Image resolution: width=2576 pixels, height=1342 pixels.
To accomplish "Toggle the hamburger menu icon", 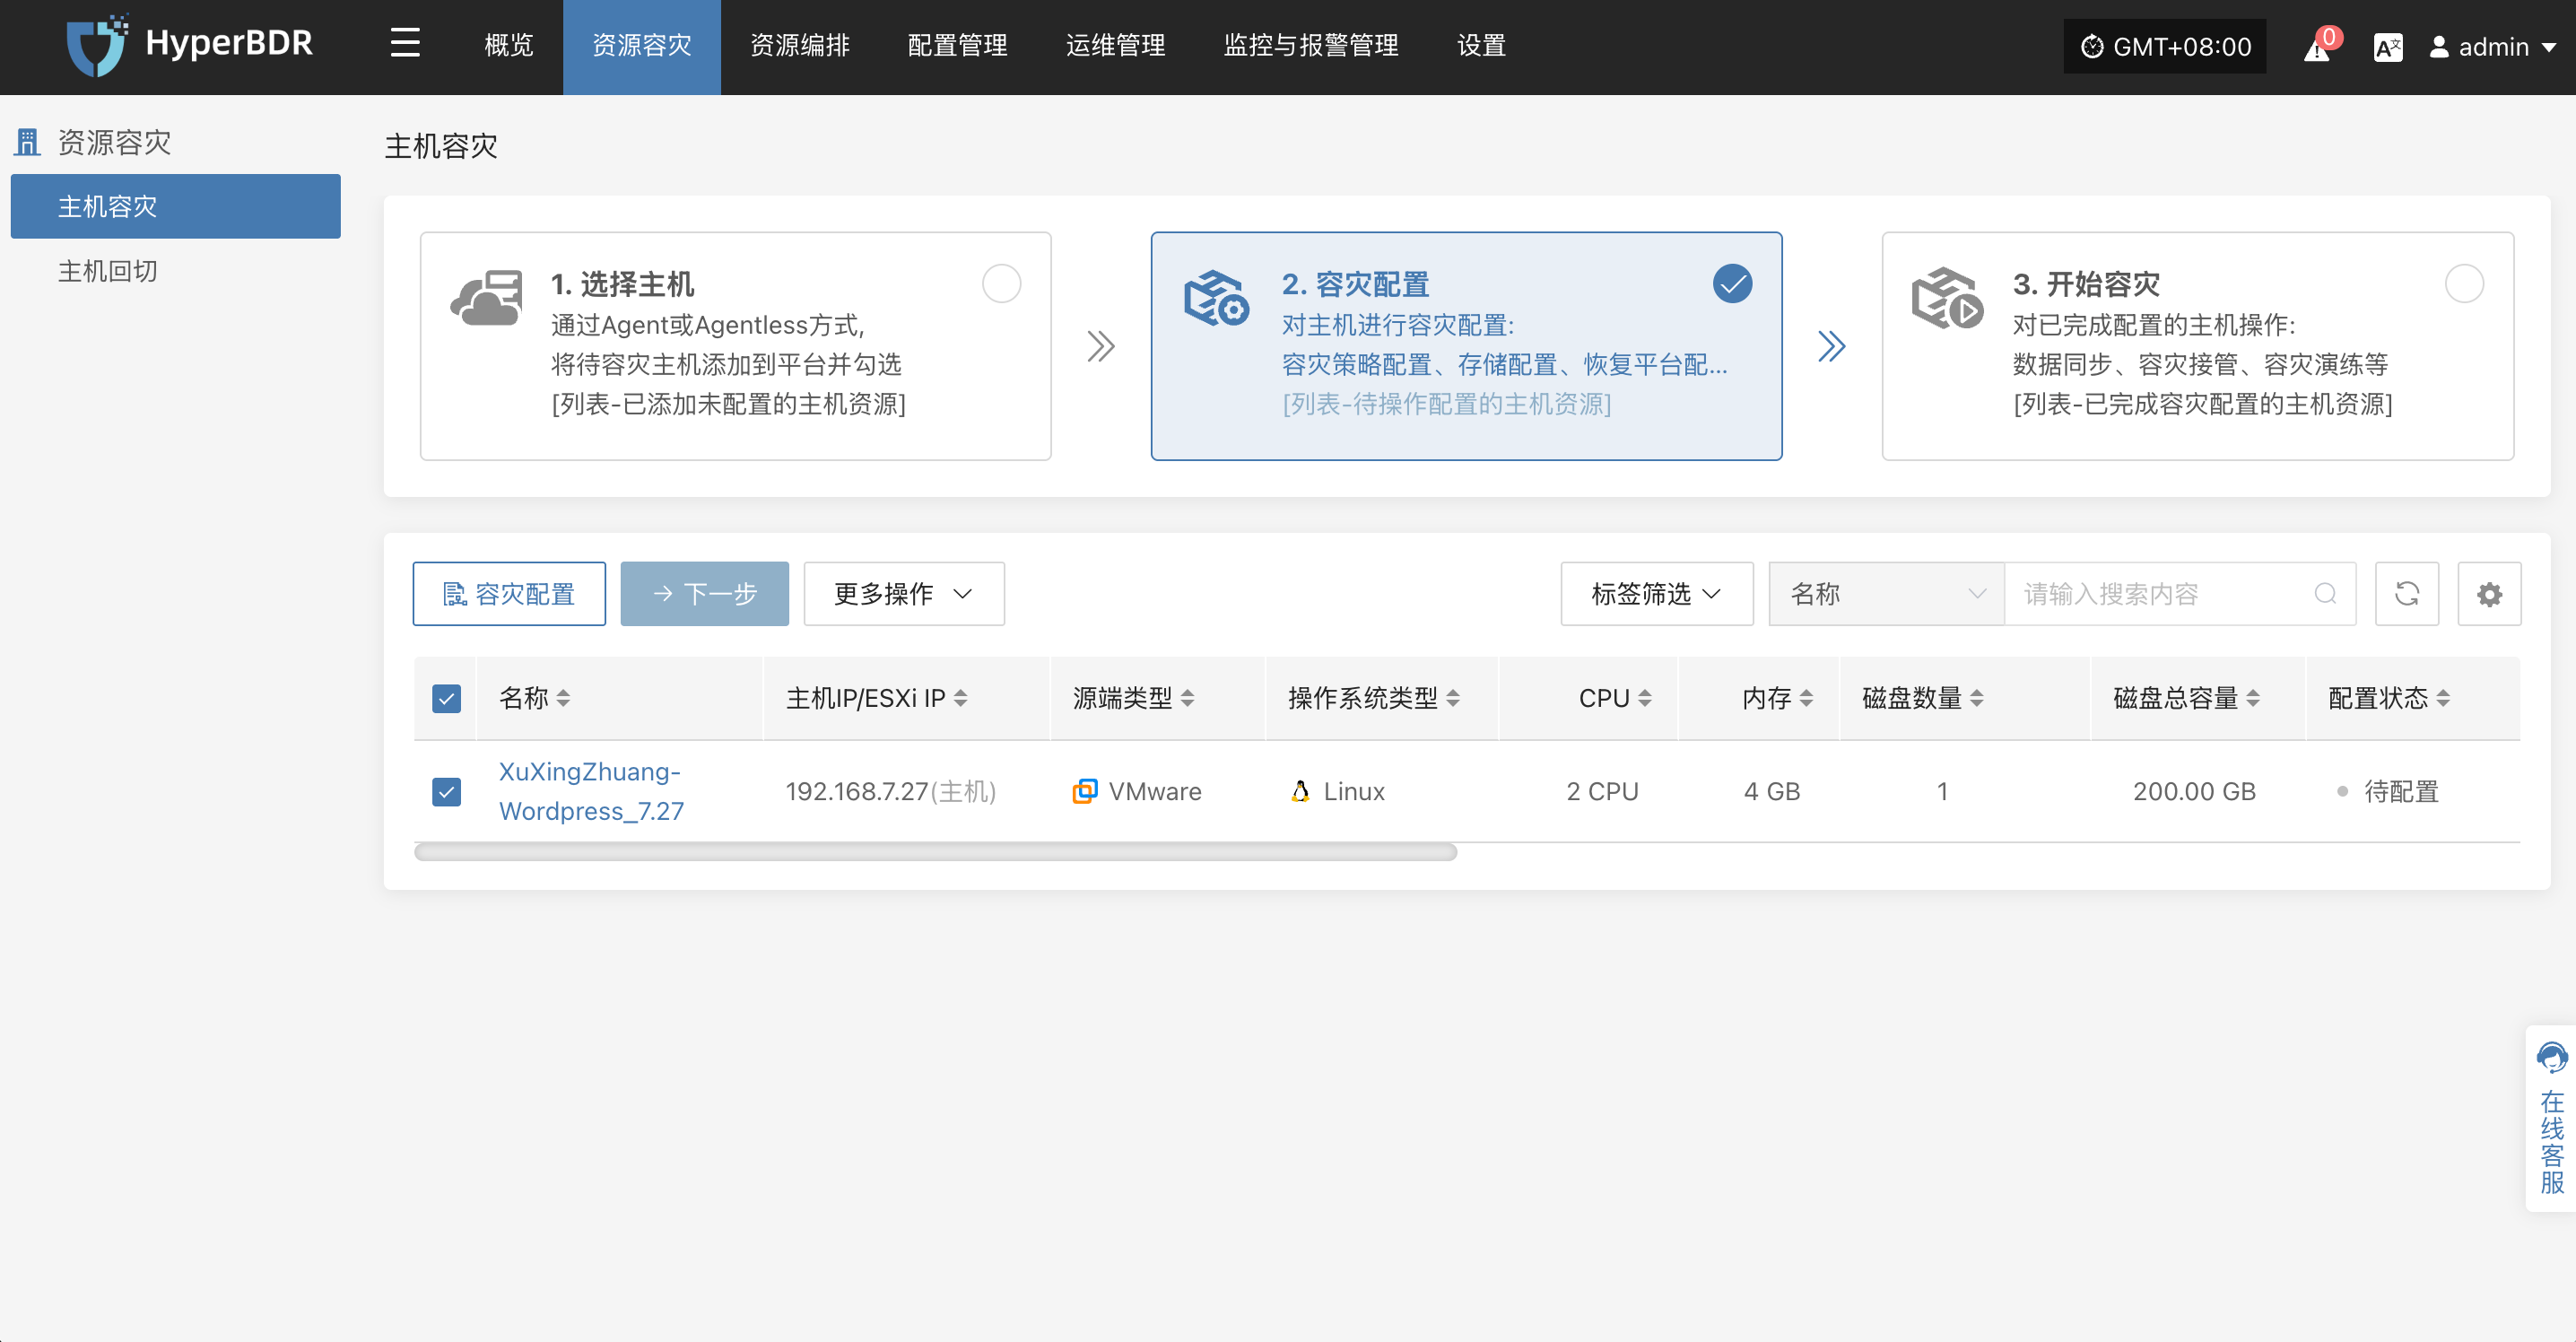I will (405, 44).
